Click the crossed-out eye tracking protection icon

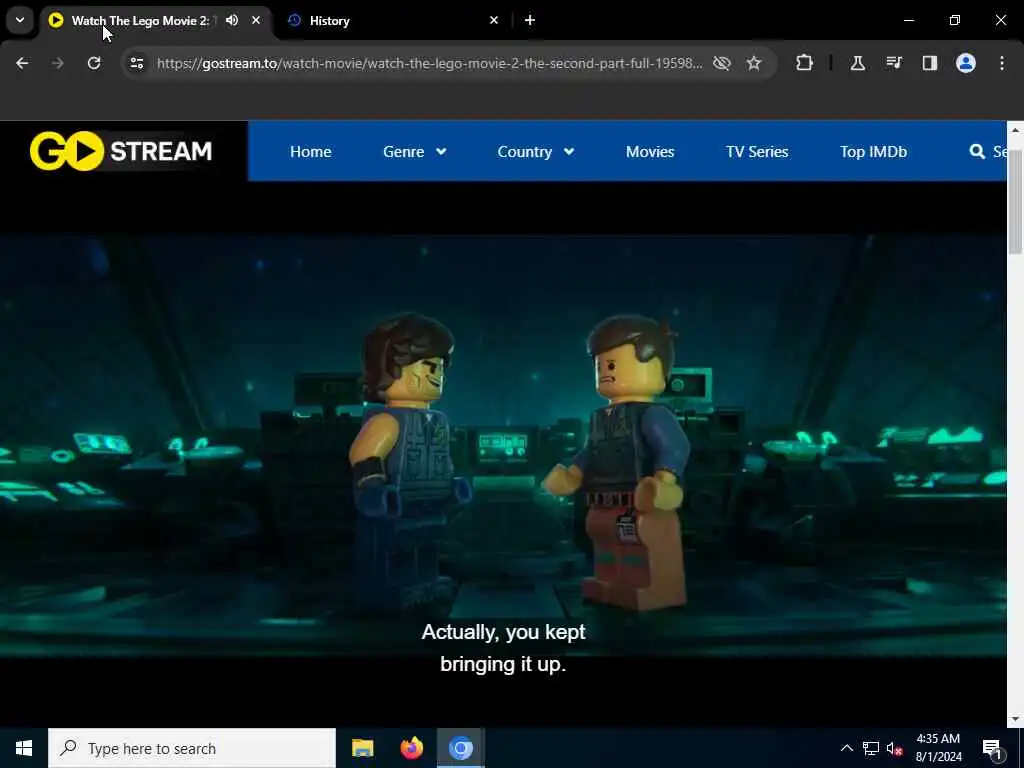[x=722, y=63]
